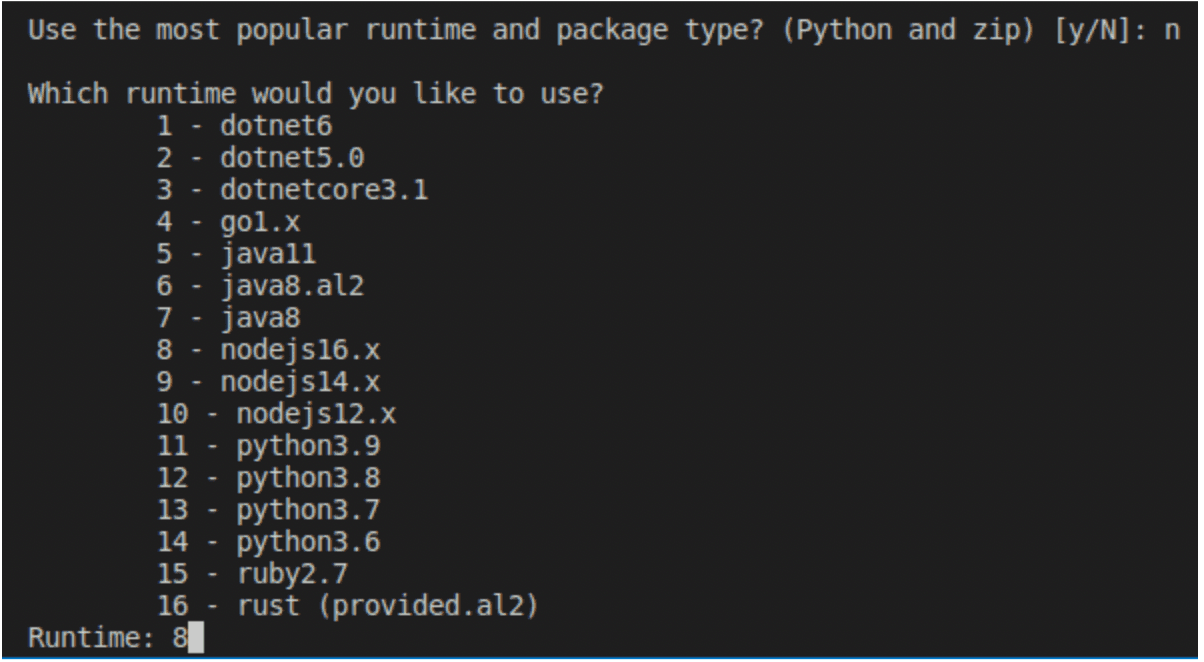This screenshot has height=662, width=1204.
Task: Select the "4 - go1.x" runtime line
Action: (x=228, y=222)
